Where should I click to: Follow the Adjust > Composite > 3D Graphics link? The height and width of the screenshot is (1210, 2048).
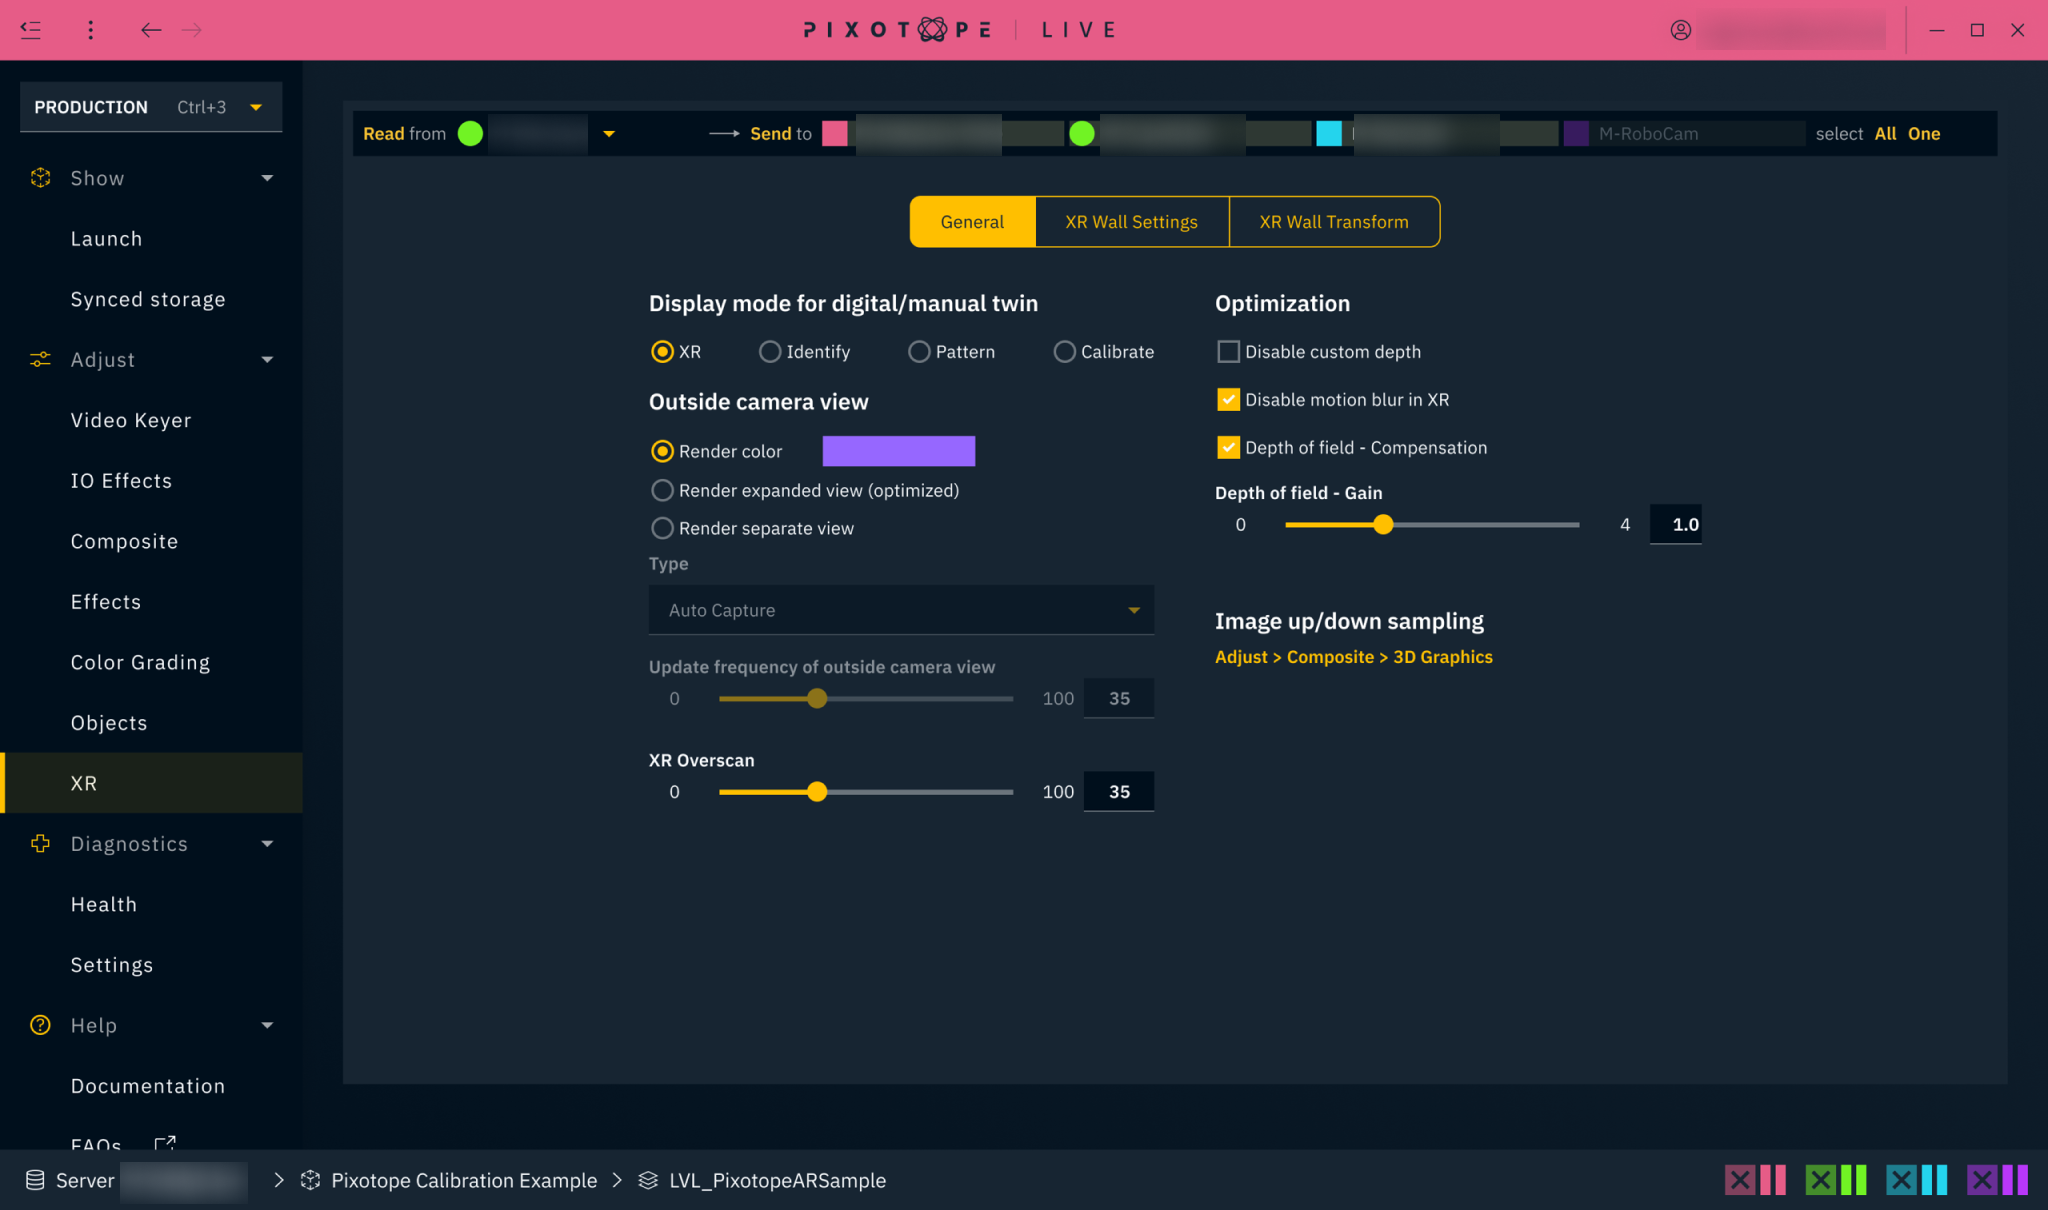[x=1353, y=657]
